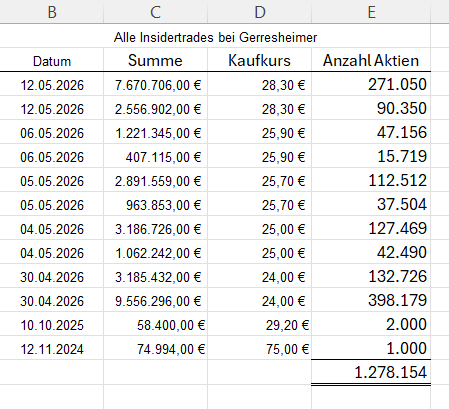Select column E header

tap(371, 12)
